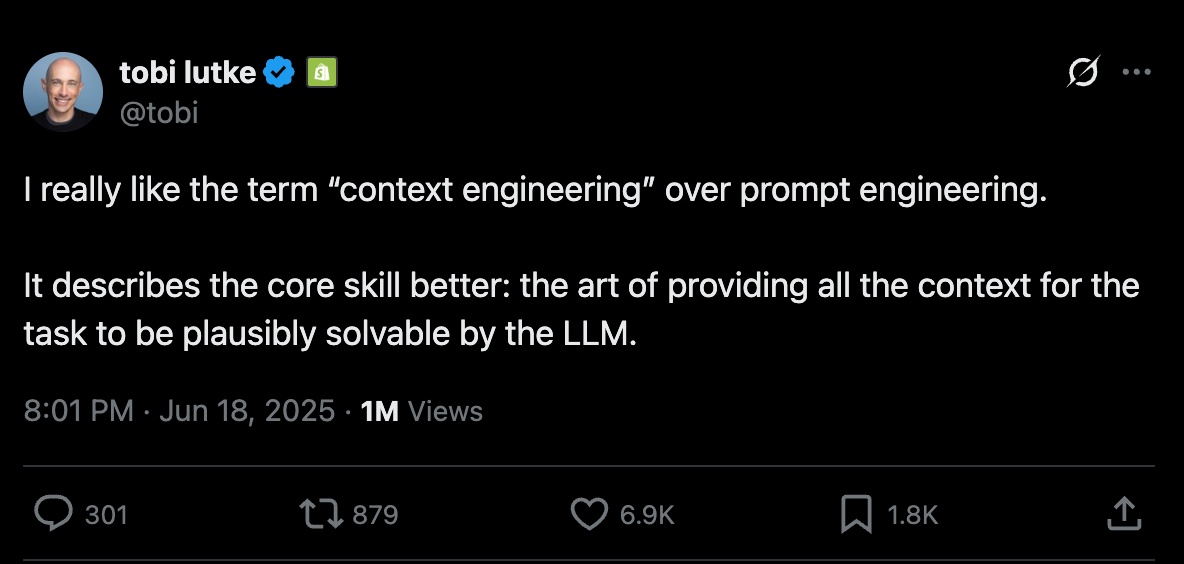
Task: Click the 6.9K likes count
Action: pos(647,515)
